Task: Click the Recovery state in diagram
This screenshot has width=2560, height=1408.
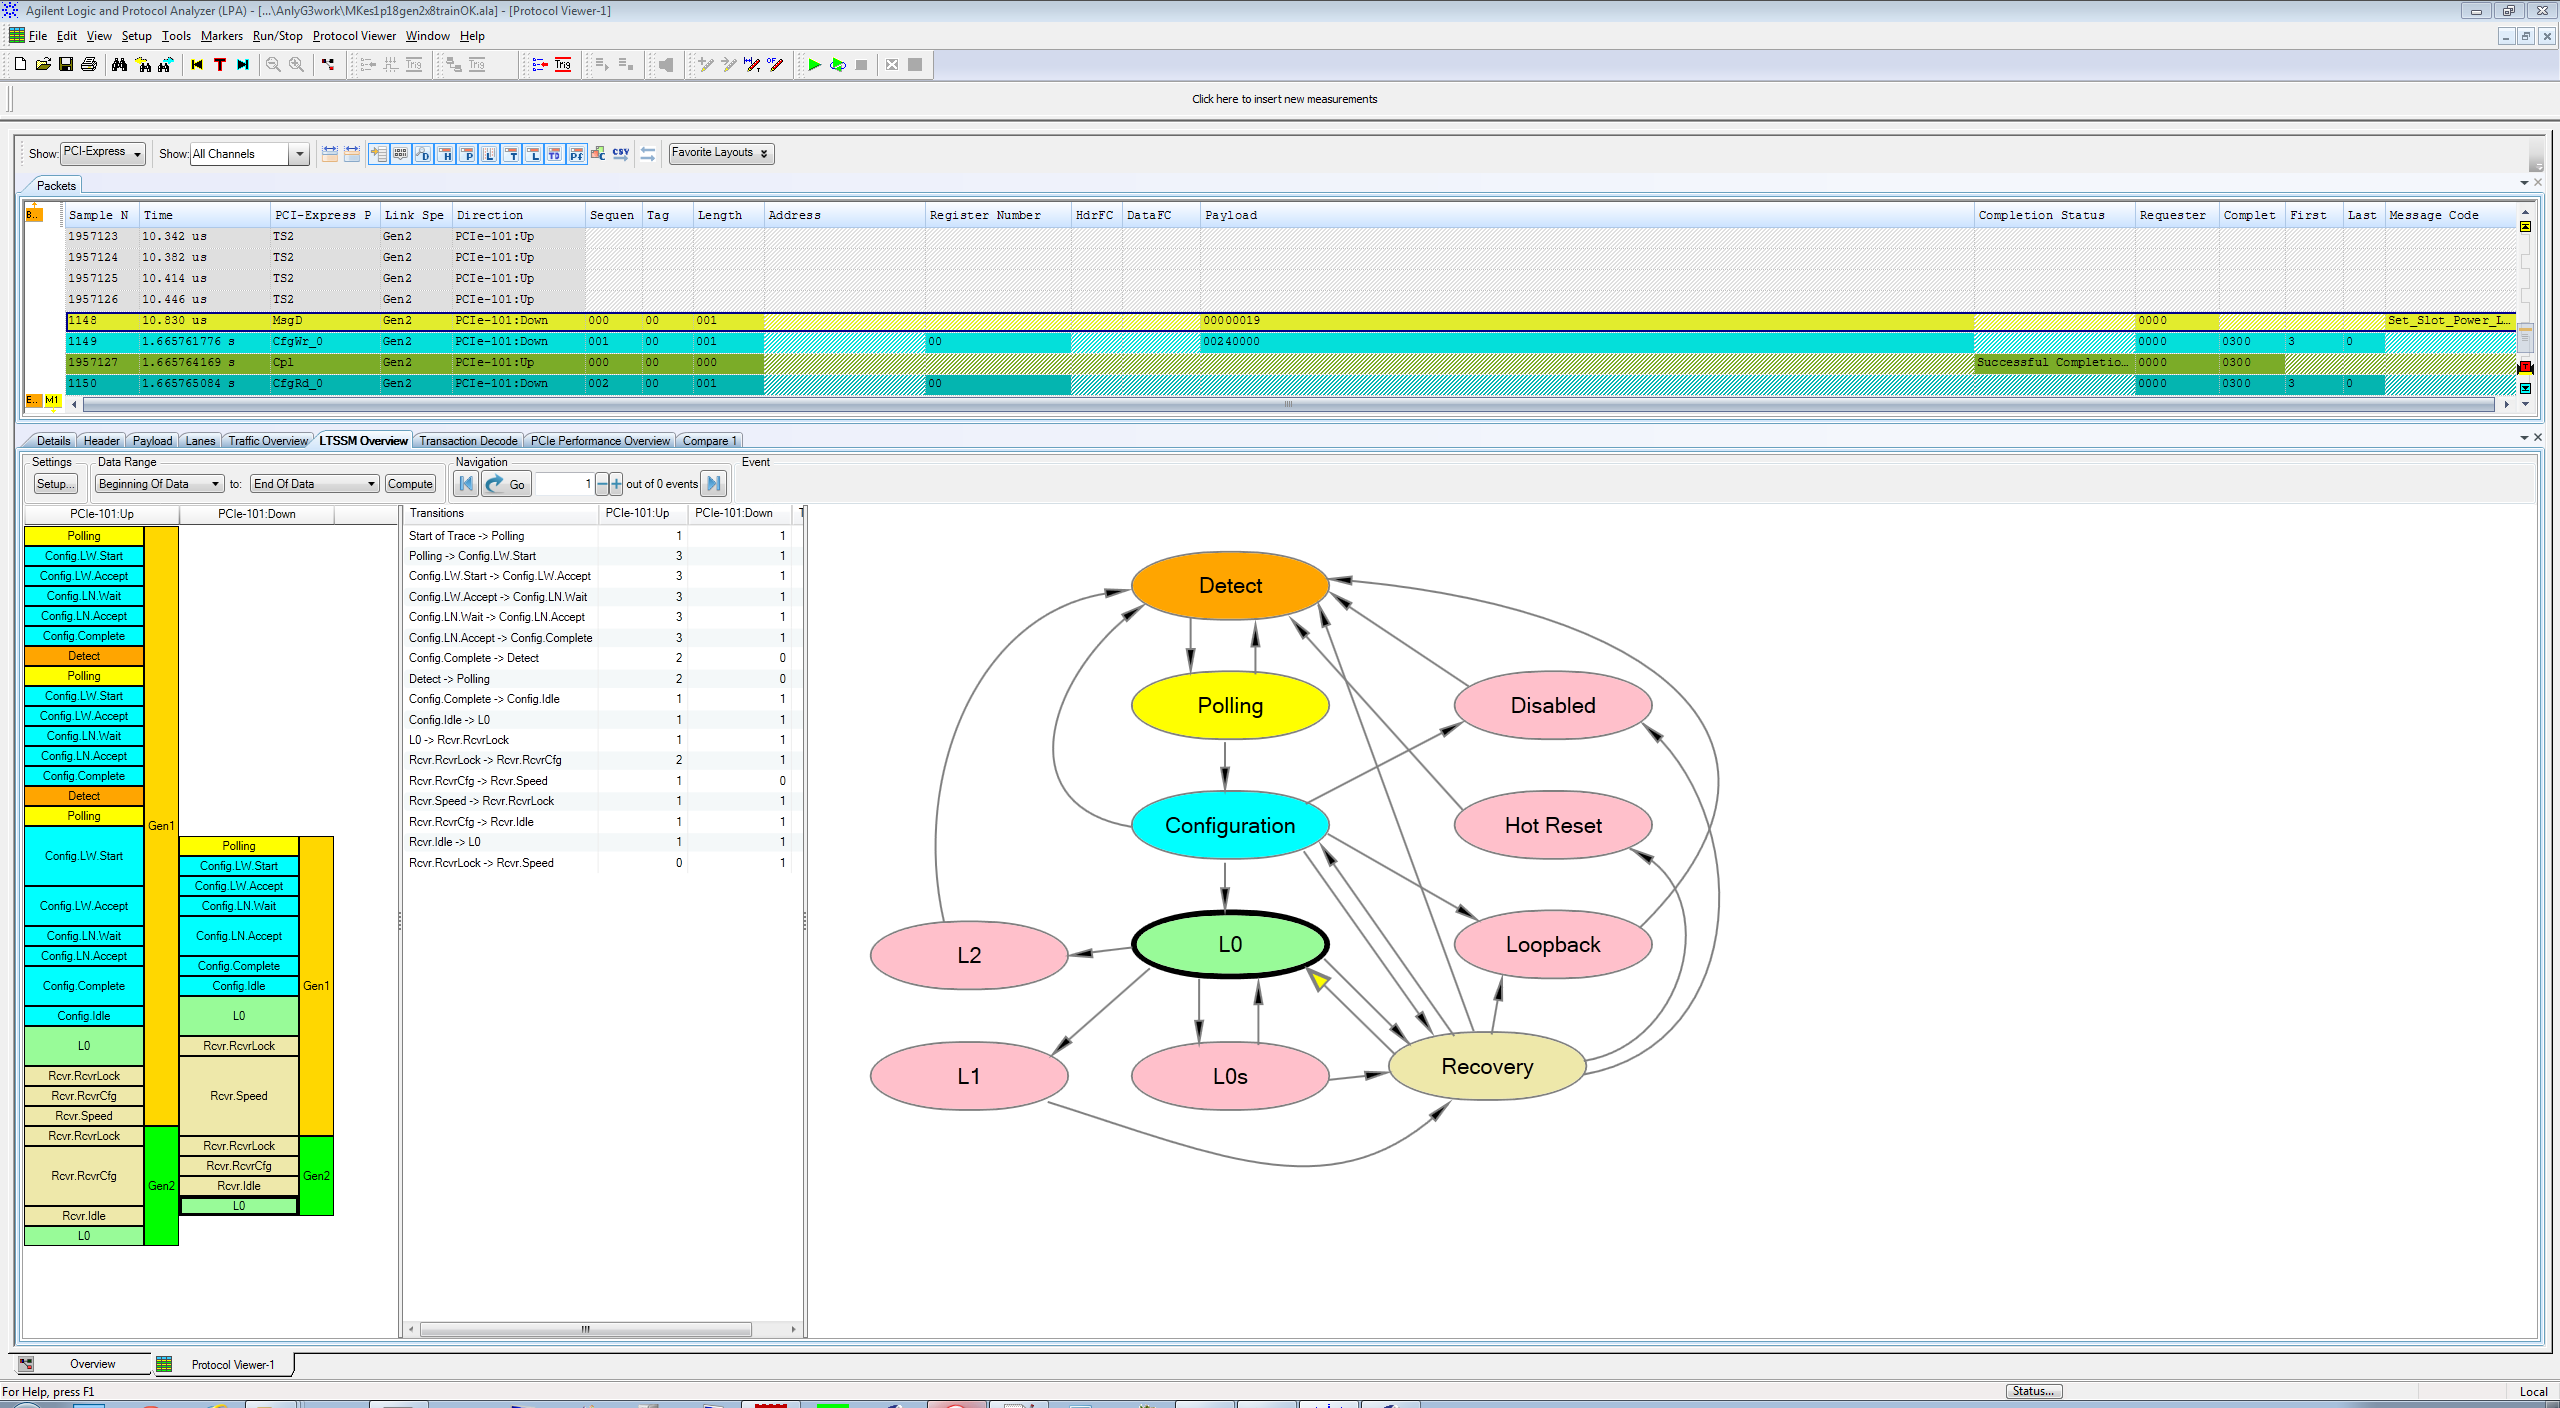Action: [1486, 1067]
